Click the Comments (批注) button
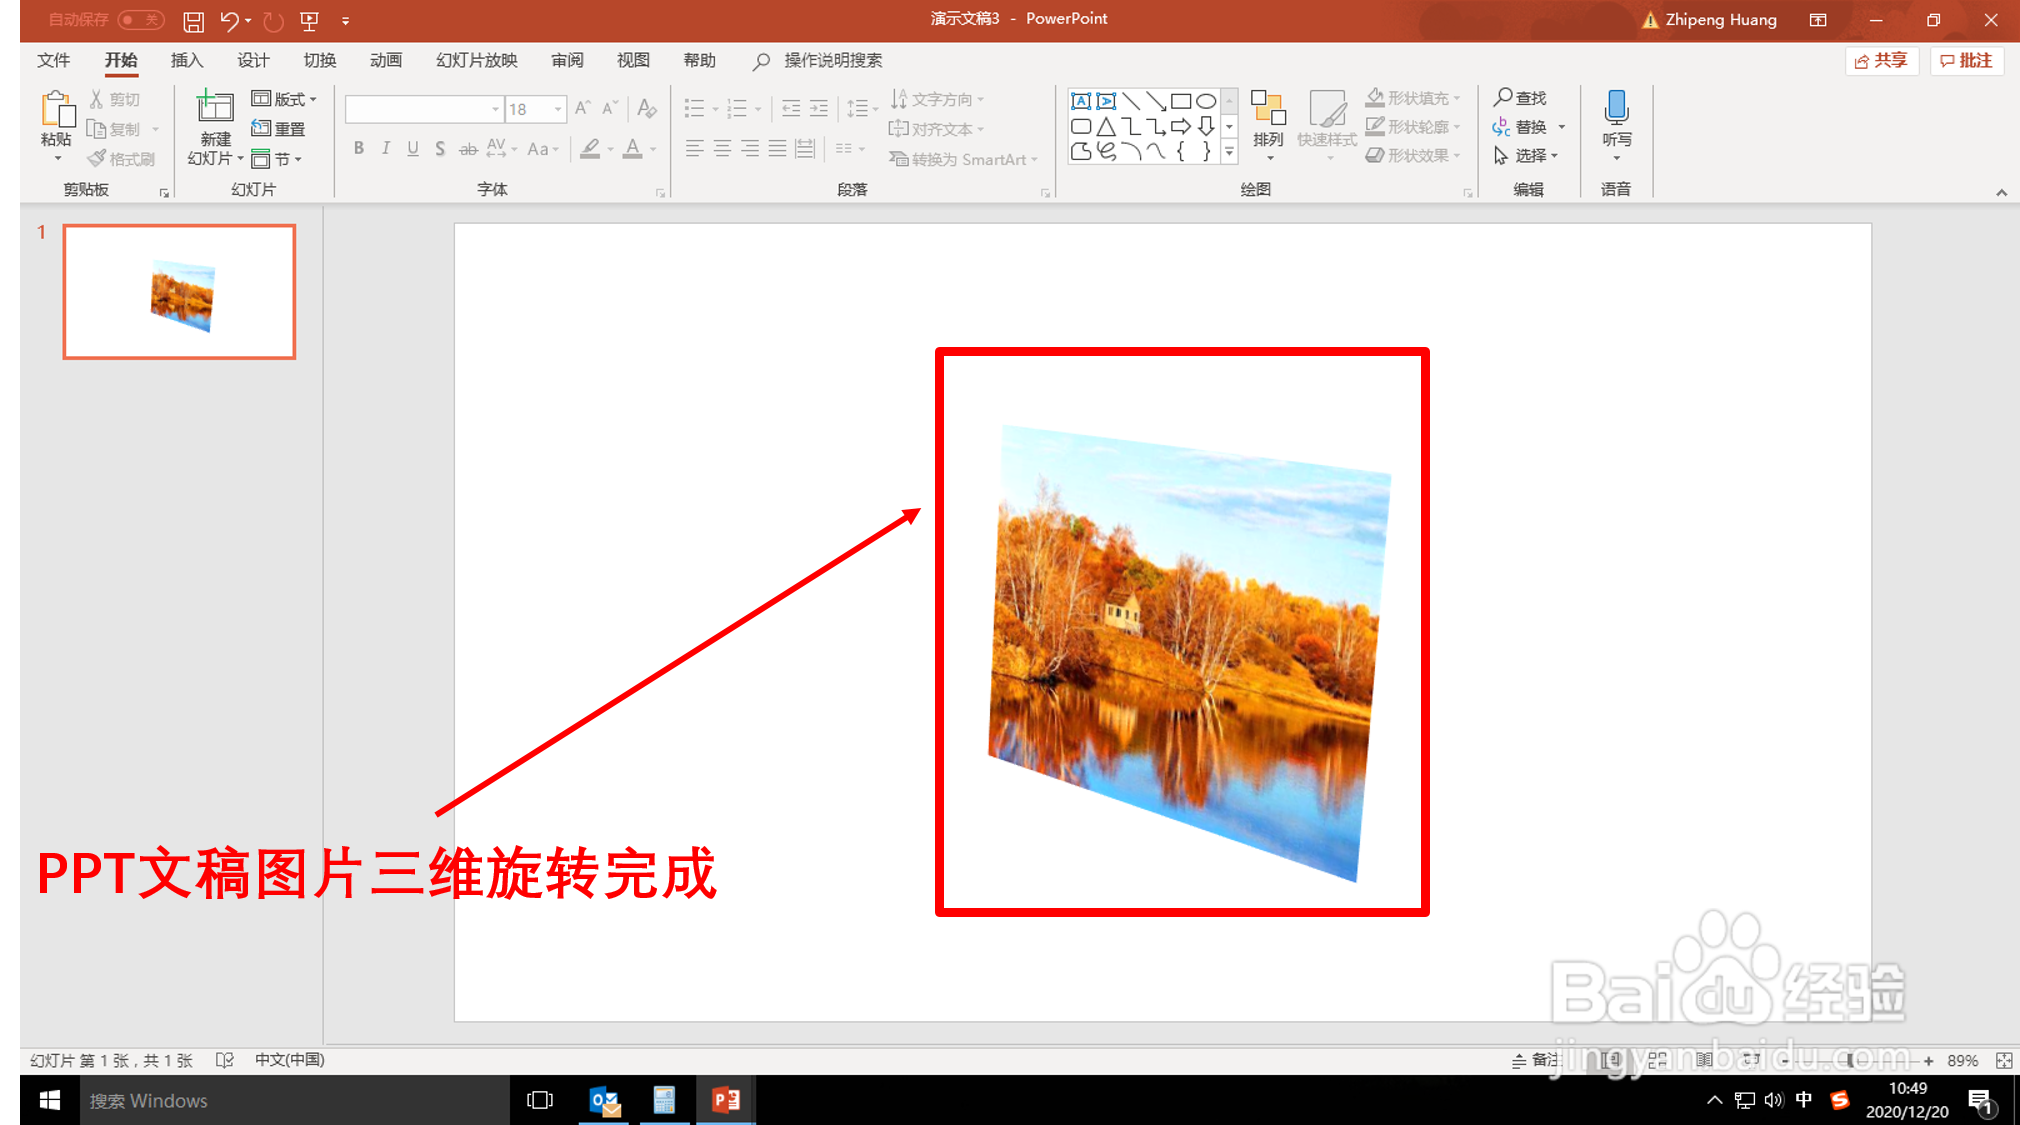 (x=1966, y=60)
